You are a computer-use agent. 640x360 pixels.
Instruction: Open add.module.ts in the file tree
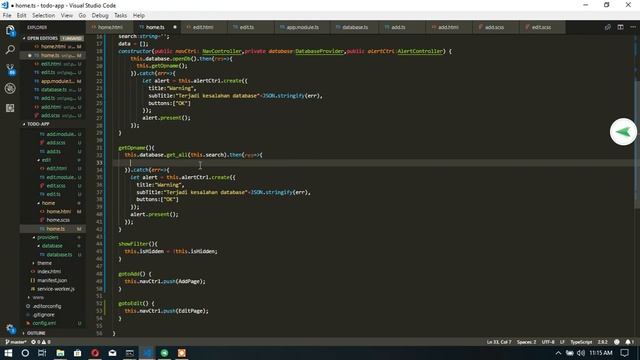[60, 134]
